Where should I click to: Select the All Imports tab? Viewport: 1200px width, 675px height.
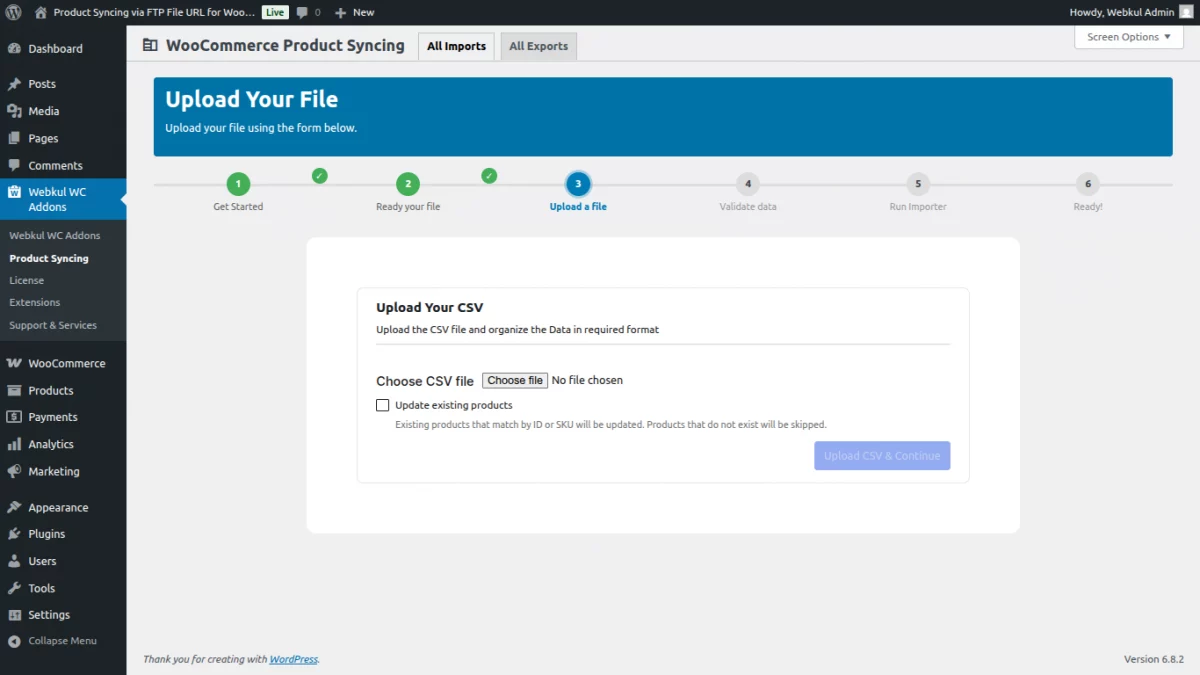pyautogui.click(x=456, y=46)
